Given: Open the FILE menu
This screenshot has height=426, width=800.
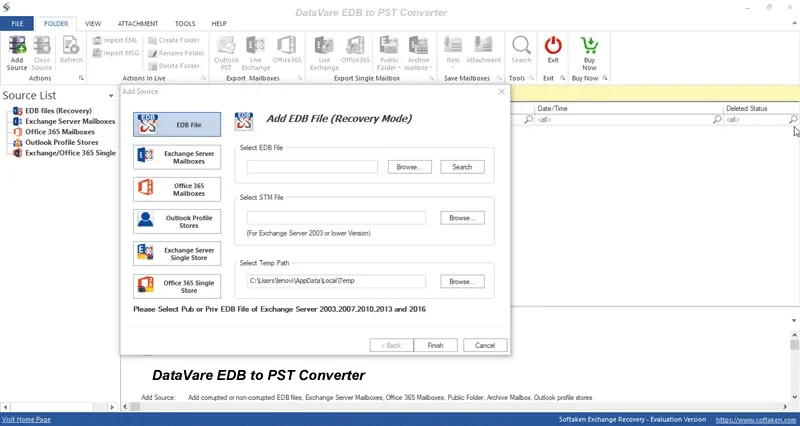Looking at the screenshot, I should (17, 23).
